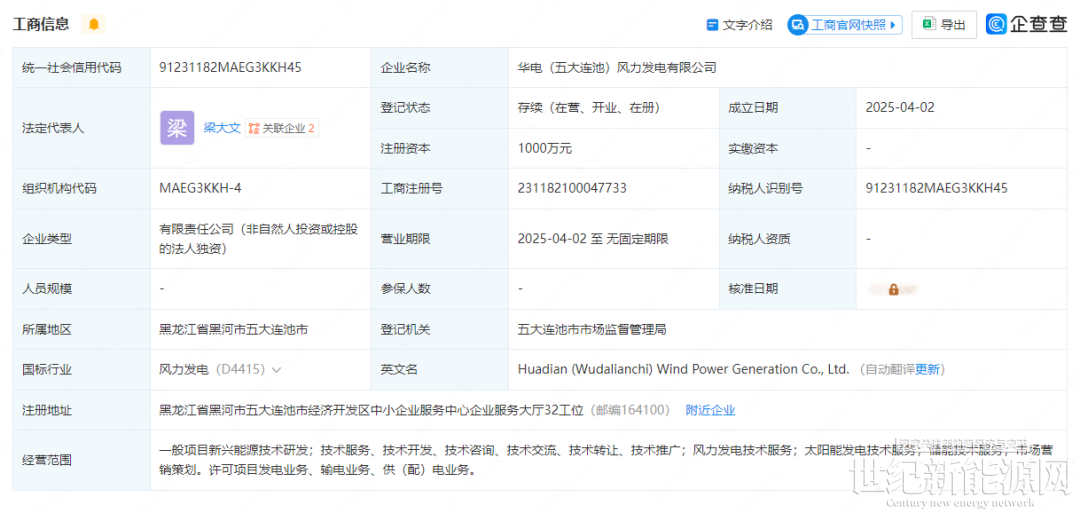Viewport: 1080px width, 513px height.
Task: Open legal representative 梁大文 link
Action: point(222,128)
